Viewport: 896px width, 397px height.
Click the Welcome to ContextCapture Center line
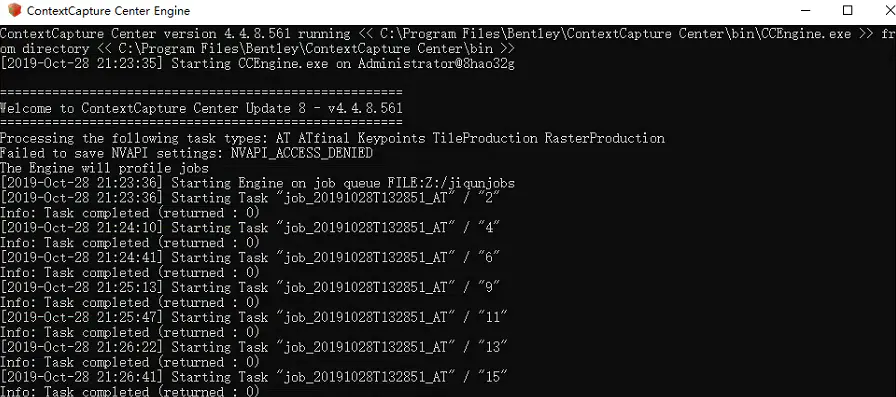pos(201,109)
